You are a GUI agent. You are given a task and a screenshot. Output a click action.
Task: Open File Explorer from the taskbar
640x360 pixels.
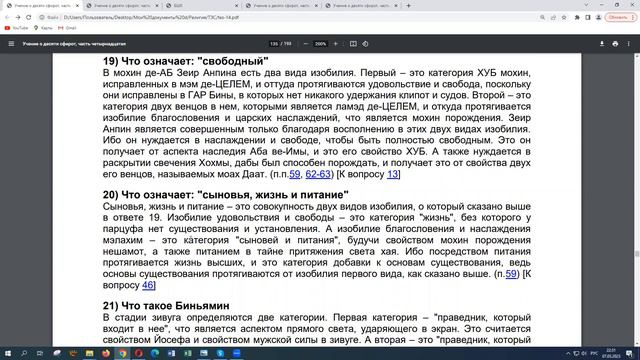click(89, 353)
